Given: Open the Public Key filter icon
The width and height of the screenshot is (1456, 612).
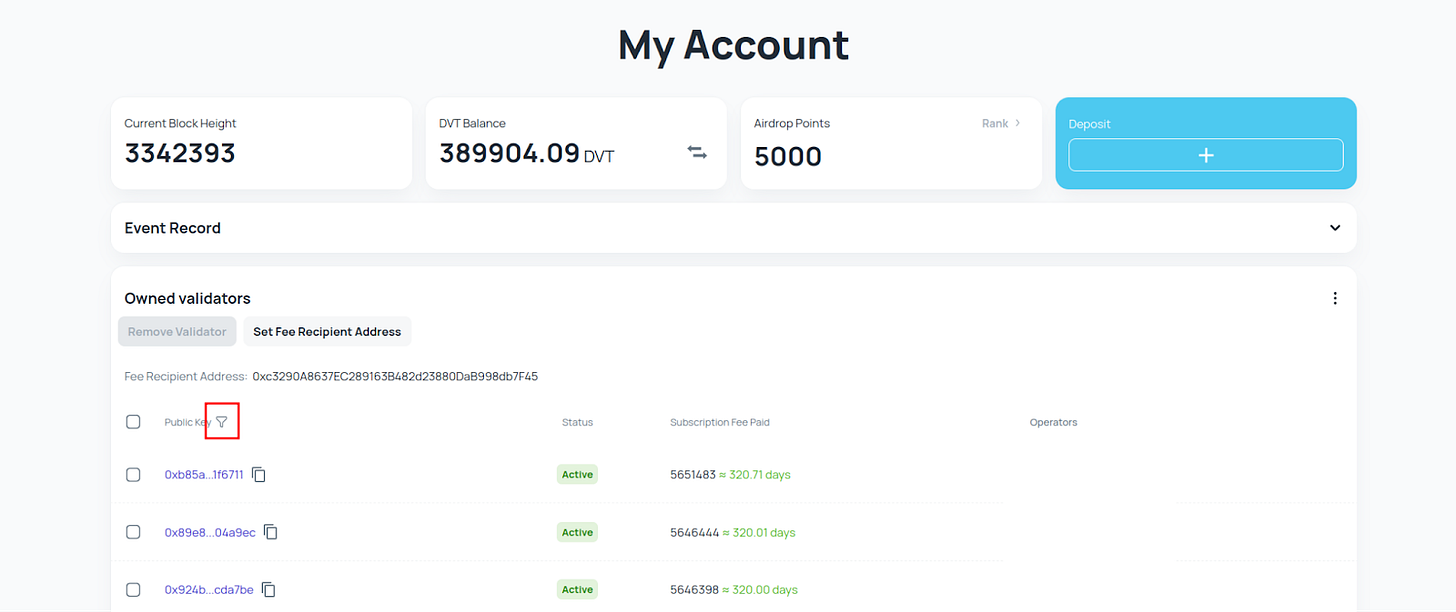Looking at the screenshot, I should coord(222,422).
